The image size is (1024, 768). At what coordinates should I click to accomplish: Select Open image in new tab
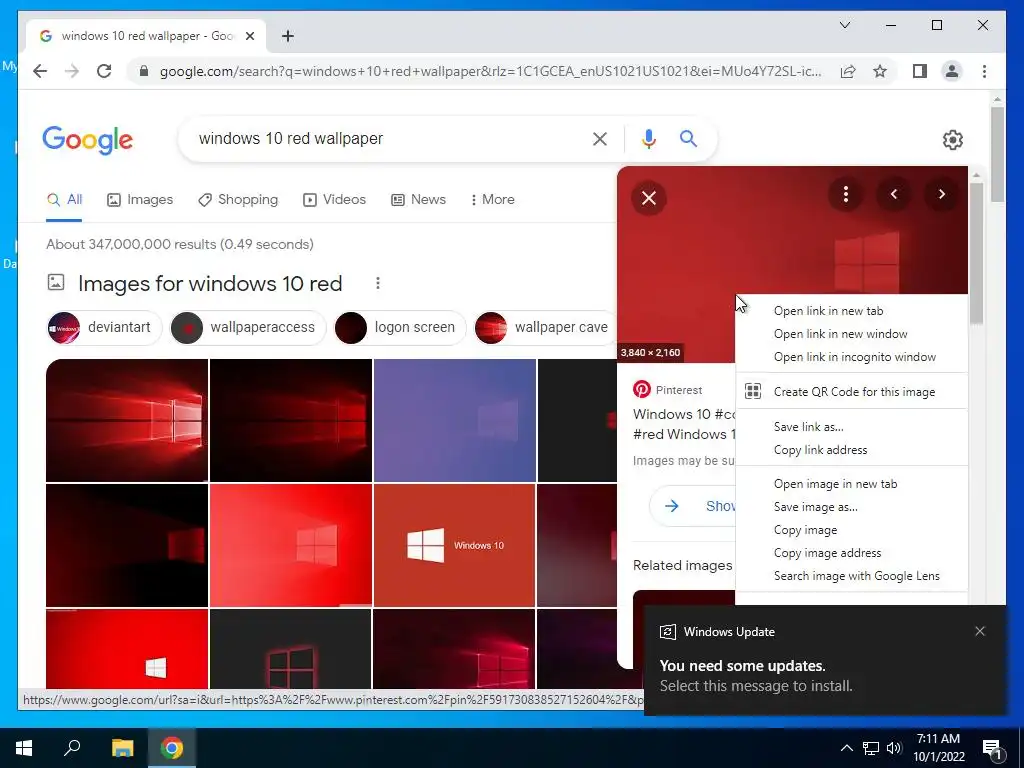[852, 484]
